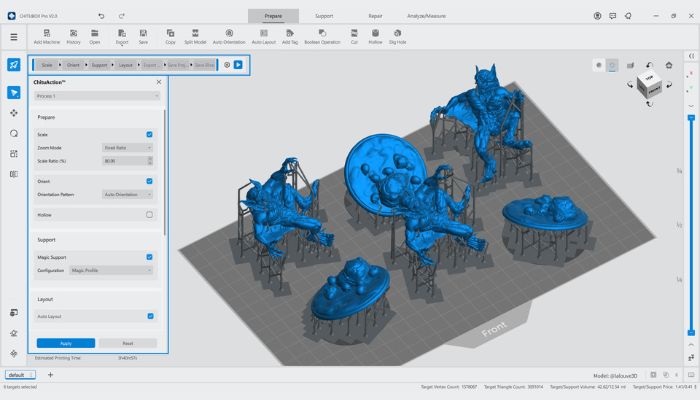Image resolution: width=700 pixels, height=400 pixels.
Task: Click the Add Machine toolbar icon
Action: [x=46, y=37]
